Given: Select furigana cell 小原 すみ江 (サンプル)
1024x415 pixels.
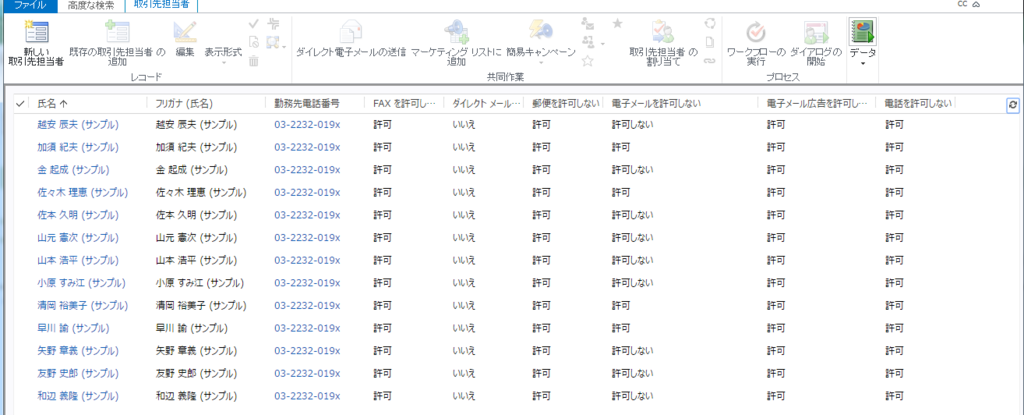Looking at the screenshot, I should 200,283.
